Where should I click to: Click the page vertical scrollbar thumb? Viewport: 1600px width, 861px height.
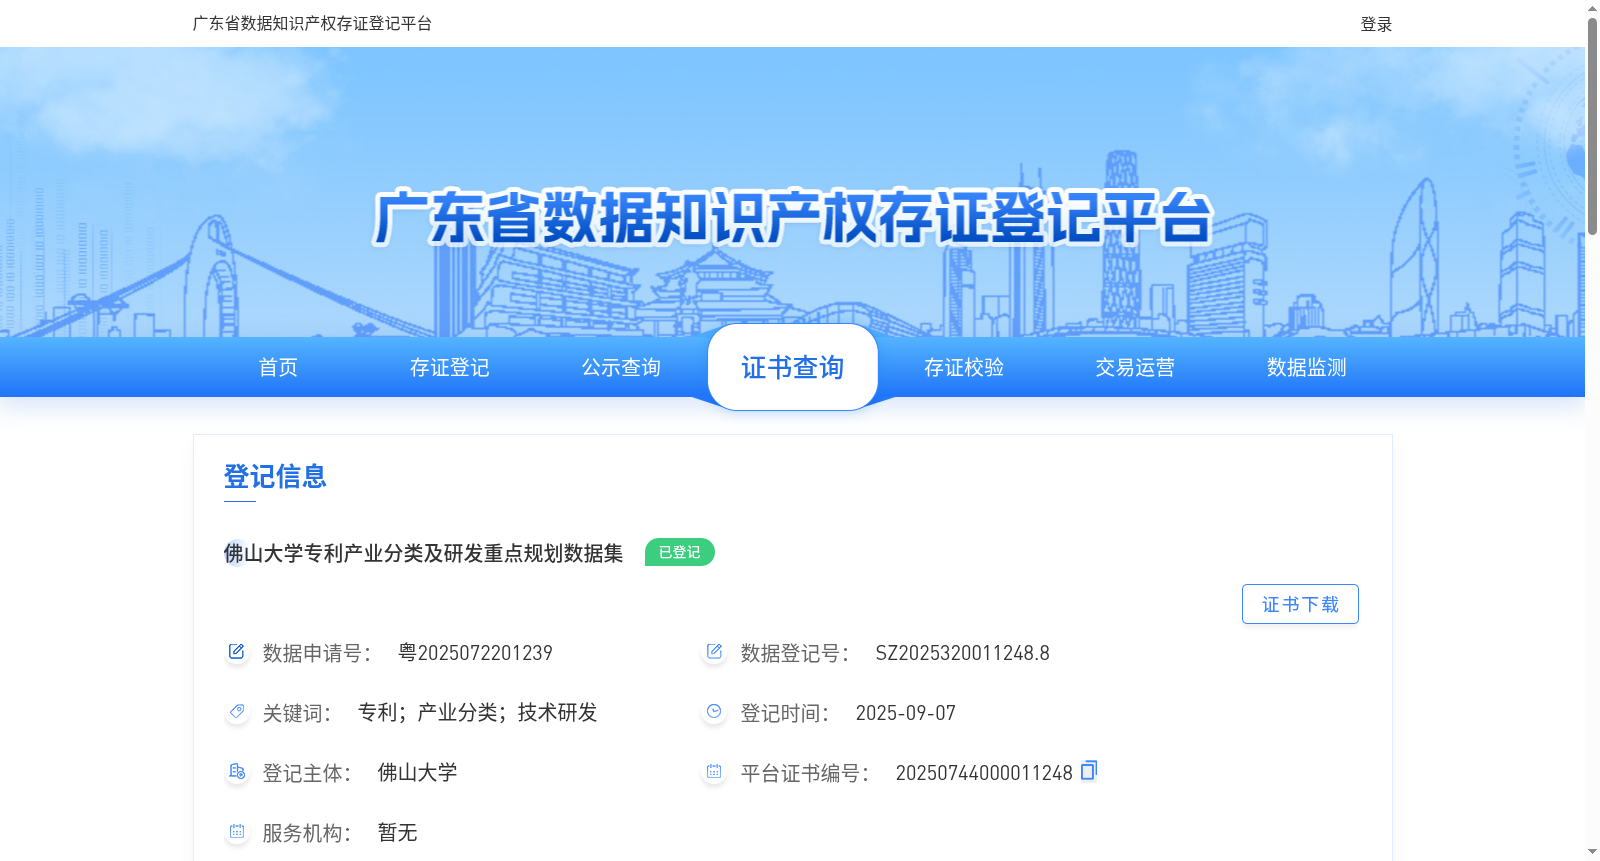tap(1592, 125)
